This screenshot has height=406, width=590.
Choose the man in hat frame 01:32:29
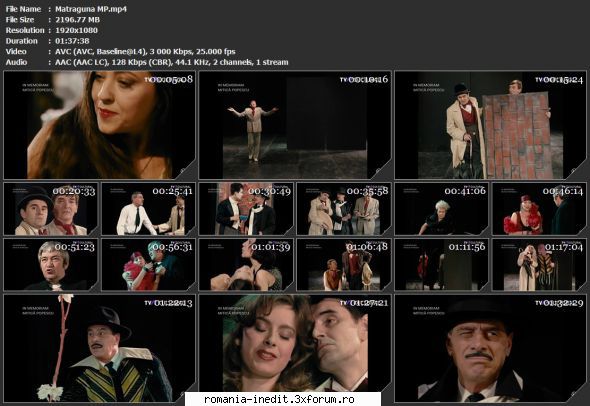pos(490,348)
